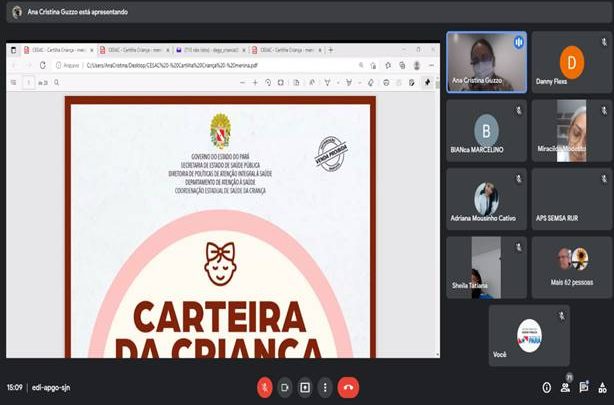Screen dimensions: 614x405
Task: Open the present screen option
Action: [x=305, y=387]
